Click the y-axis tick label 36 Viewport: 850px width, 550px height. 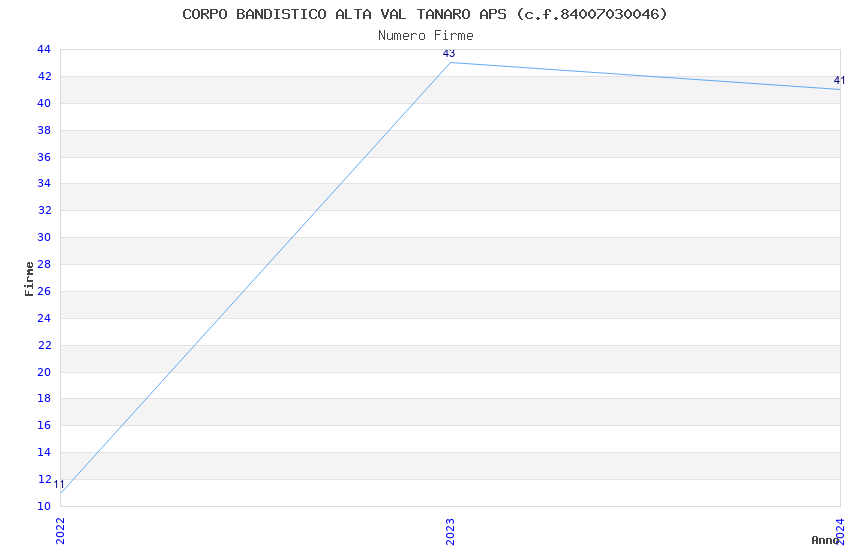[x=44, y=157]
